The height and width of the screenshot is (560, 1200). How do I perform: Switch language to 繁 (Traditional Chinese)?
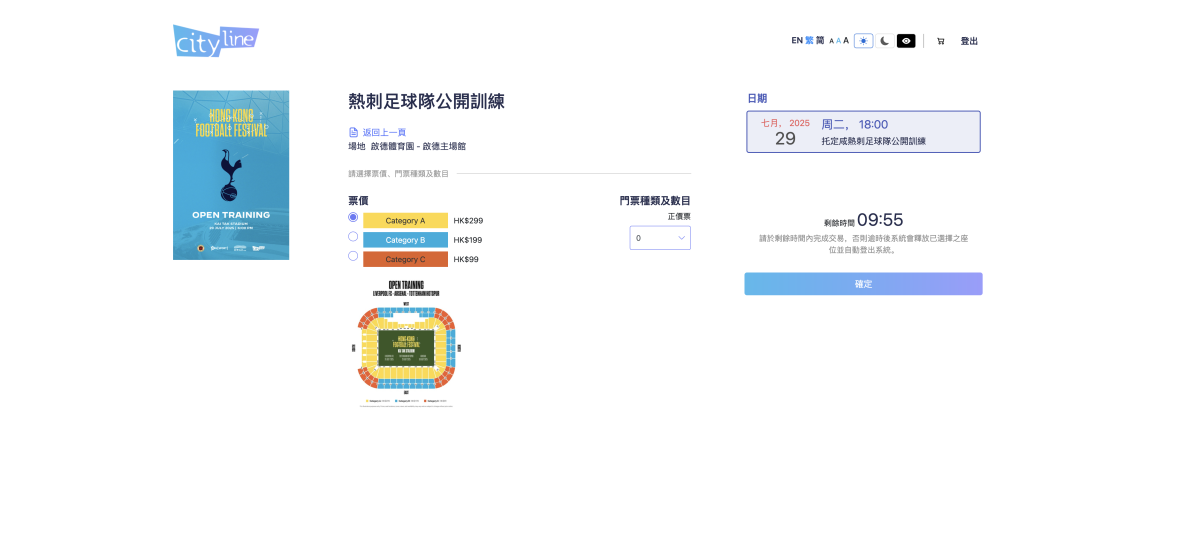pos(809,41)
